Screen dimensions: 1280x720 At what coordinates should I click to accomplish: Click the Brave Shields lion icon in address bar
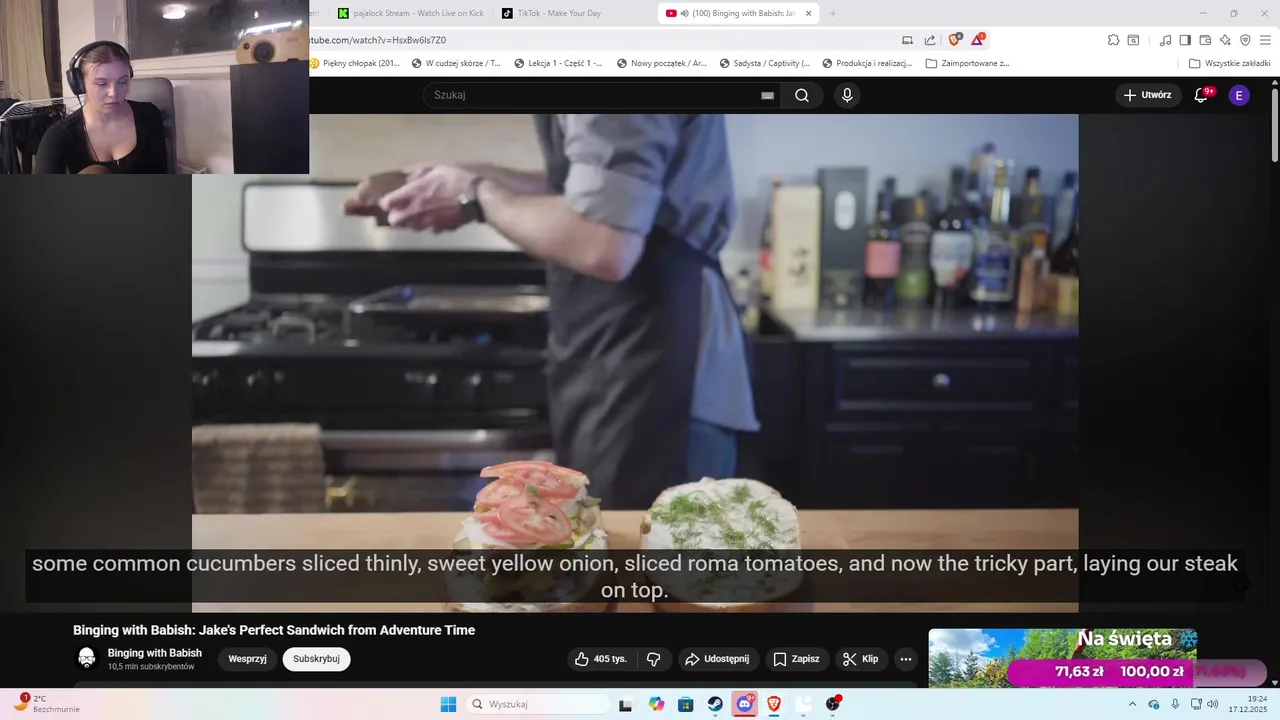click(x=954, y=40)
